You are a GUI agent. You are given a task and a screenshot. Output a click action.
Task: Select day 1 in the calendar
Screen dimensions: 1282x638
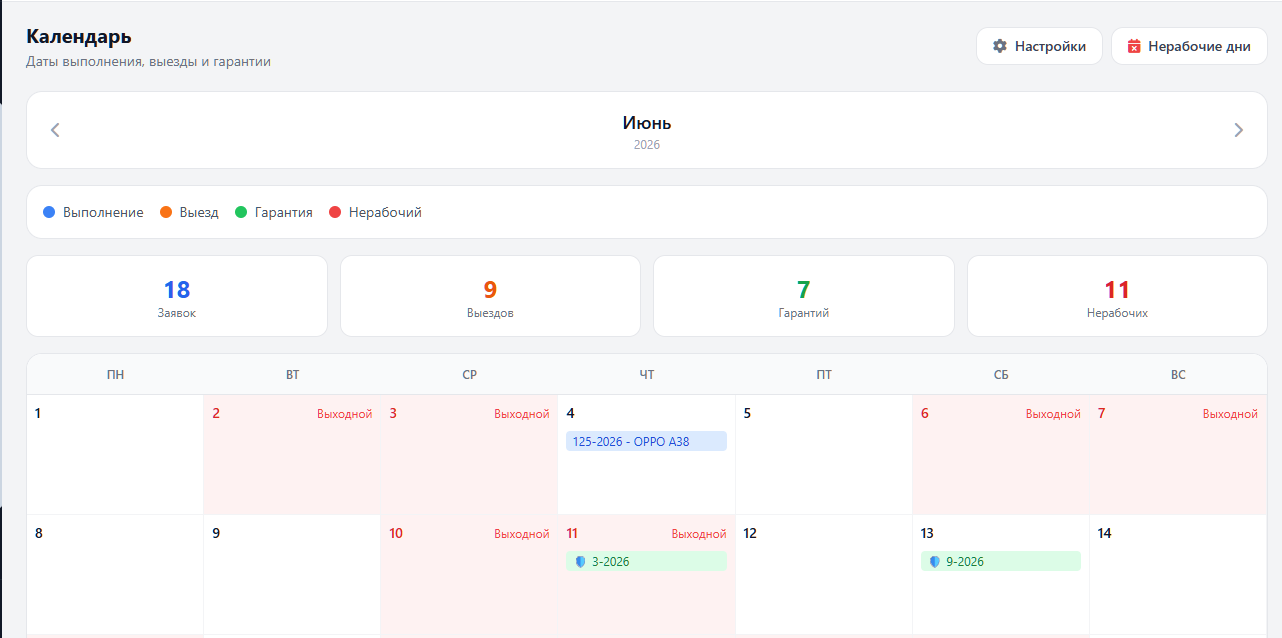pos(115,455)
